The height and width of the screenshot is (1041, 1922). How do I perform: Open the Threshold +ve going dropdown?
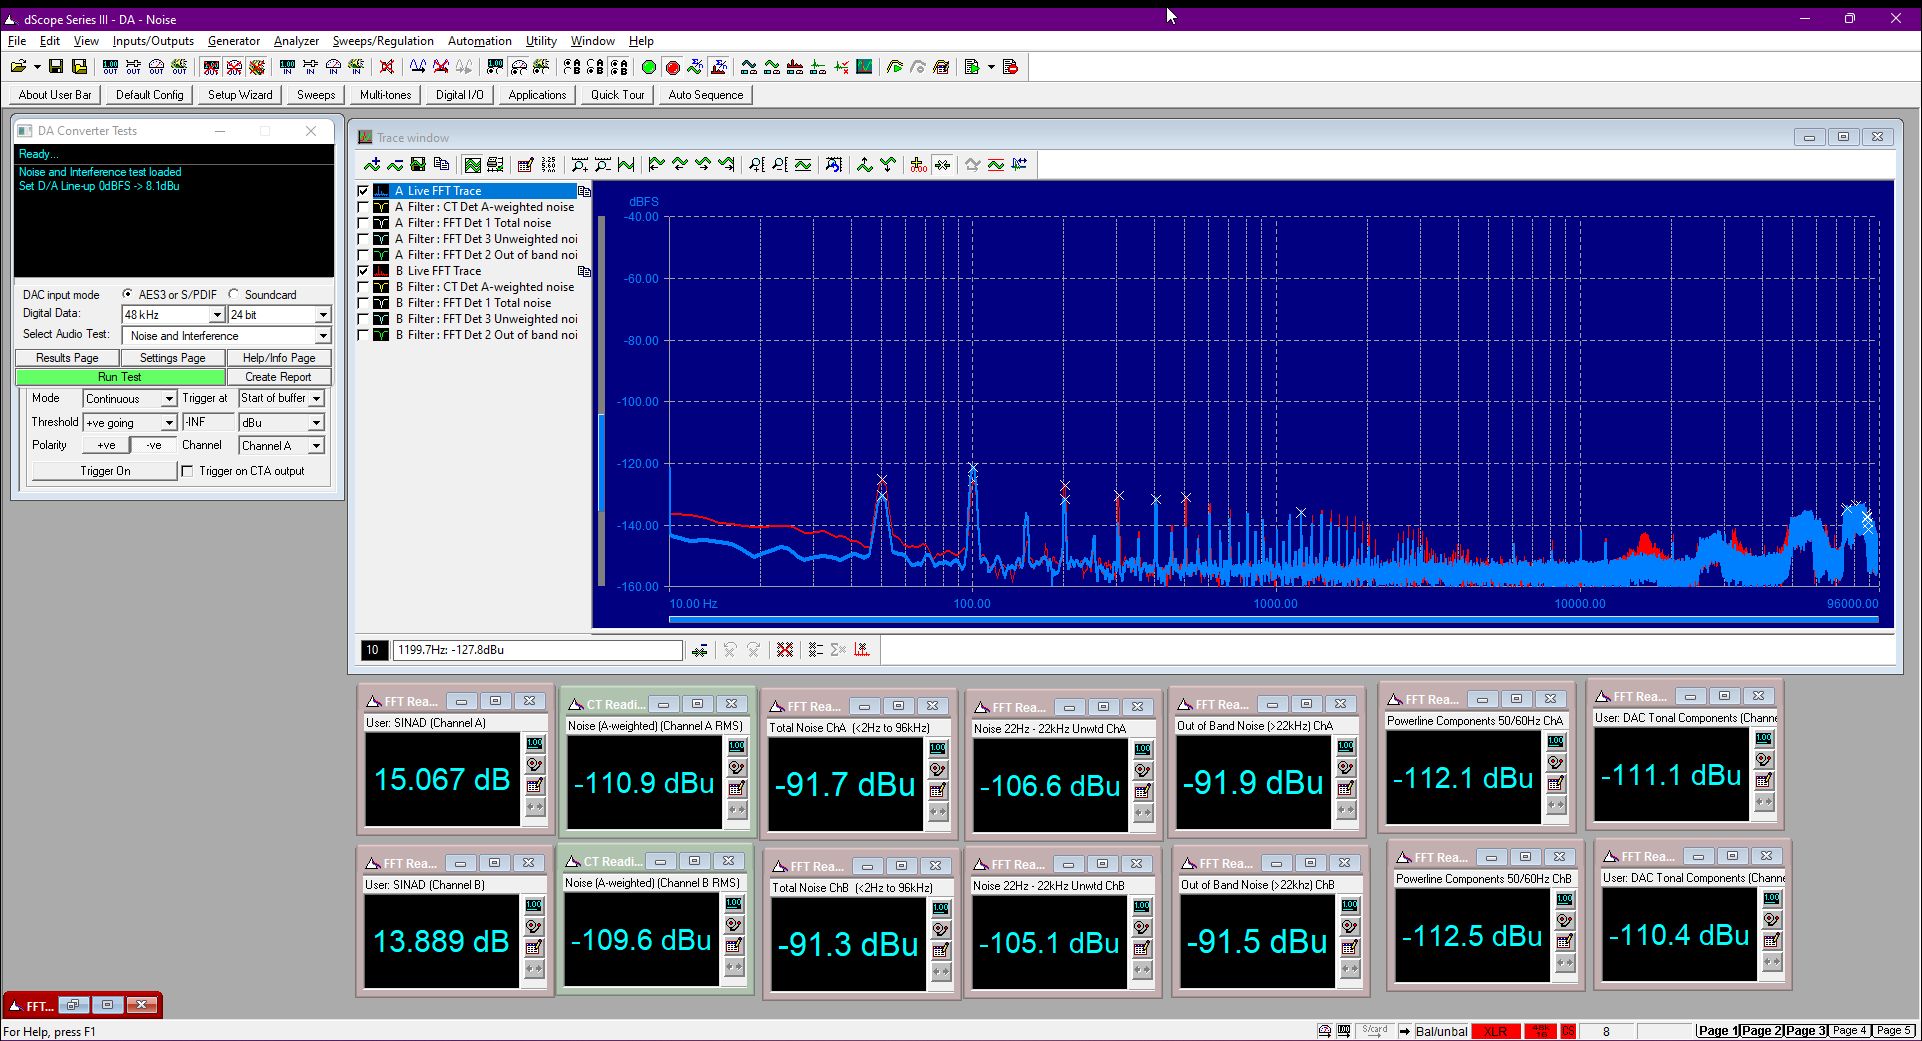168,423
